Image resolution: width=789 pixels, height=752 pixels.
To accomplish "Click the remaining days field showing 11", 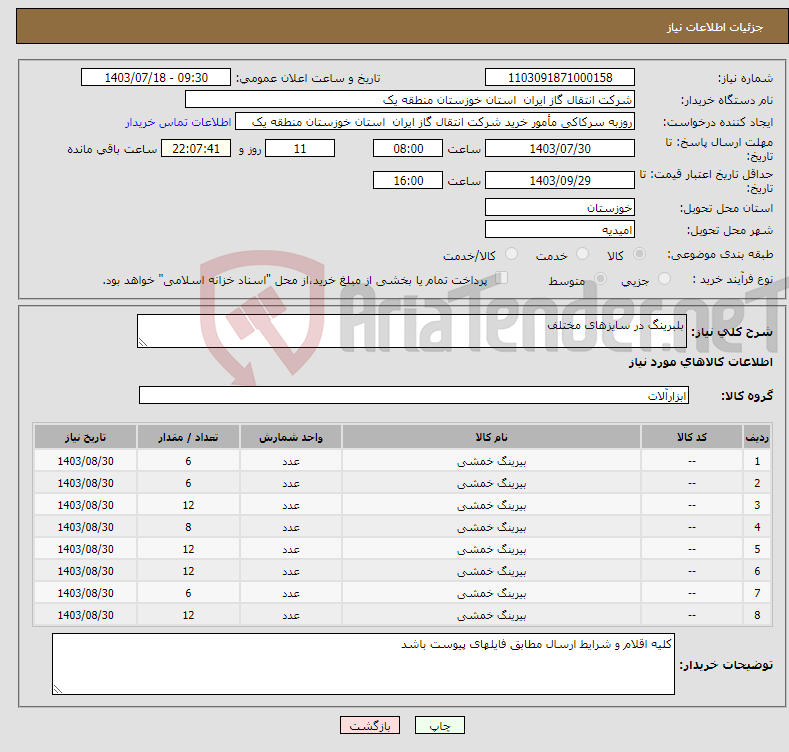I will tap(300, 148).
